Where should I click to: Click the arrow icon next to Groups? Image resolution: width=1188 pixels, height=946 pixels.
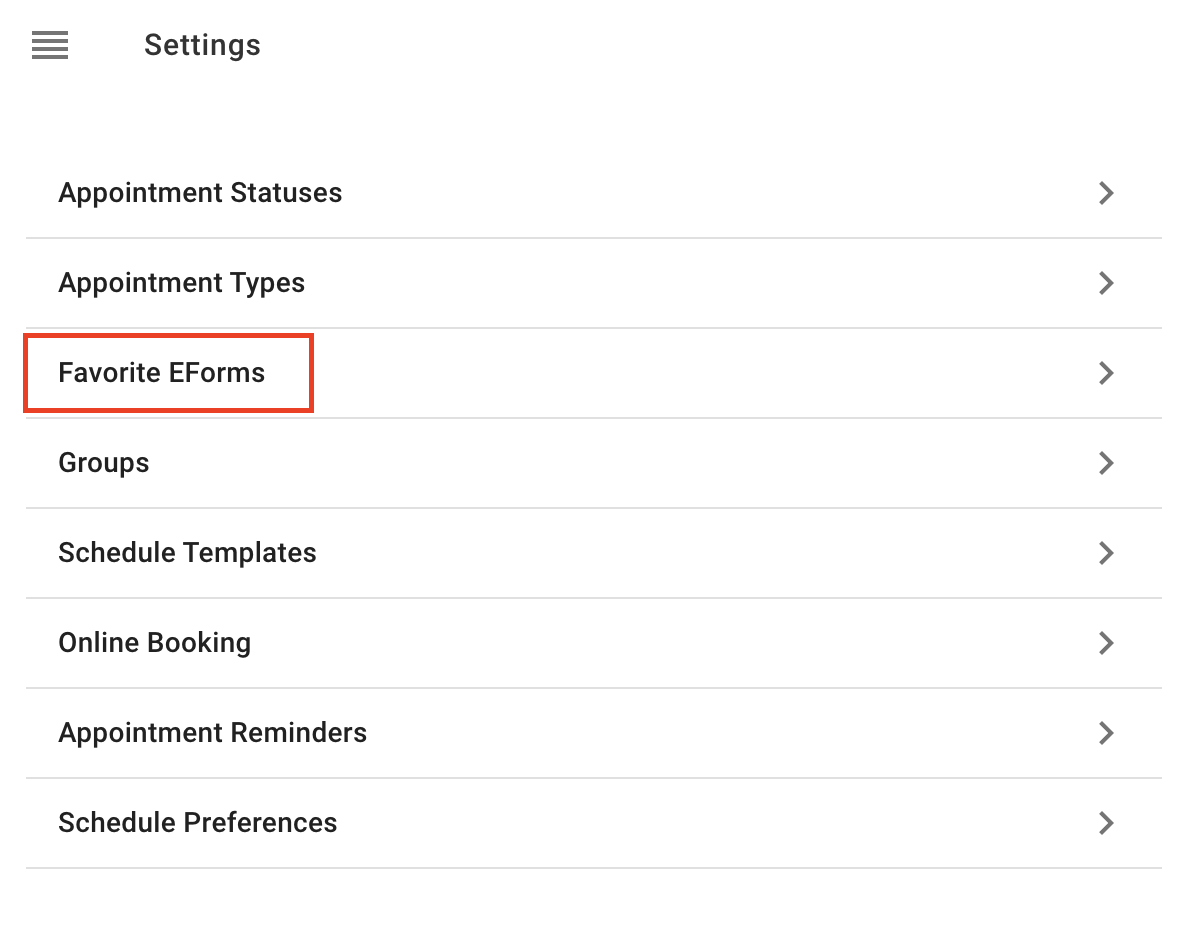pyautogui.click(x=1106, y=463)
